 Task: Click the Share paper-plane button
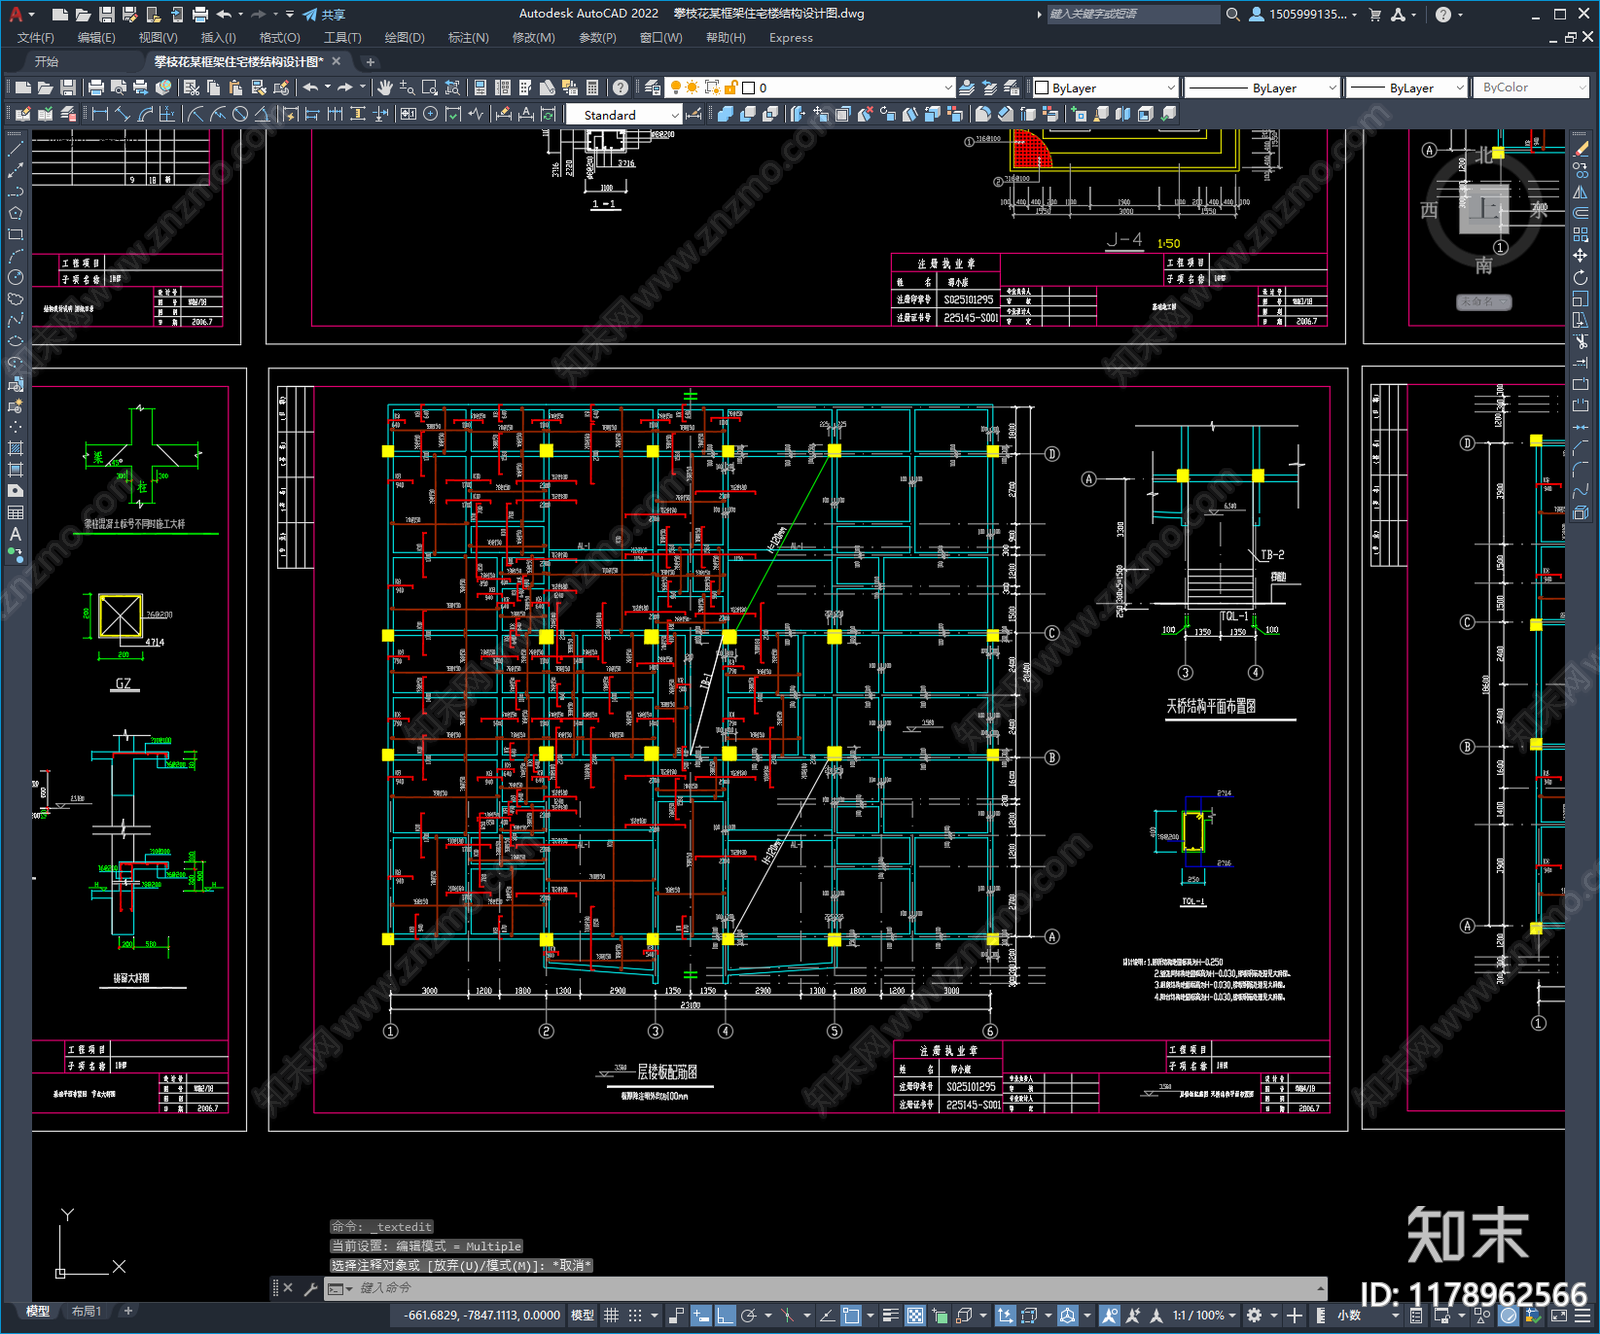pyautogui.click(x=324, y=14)
